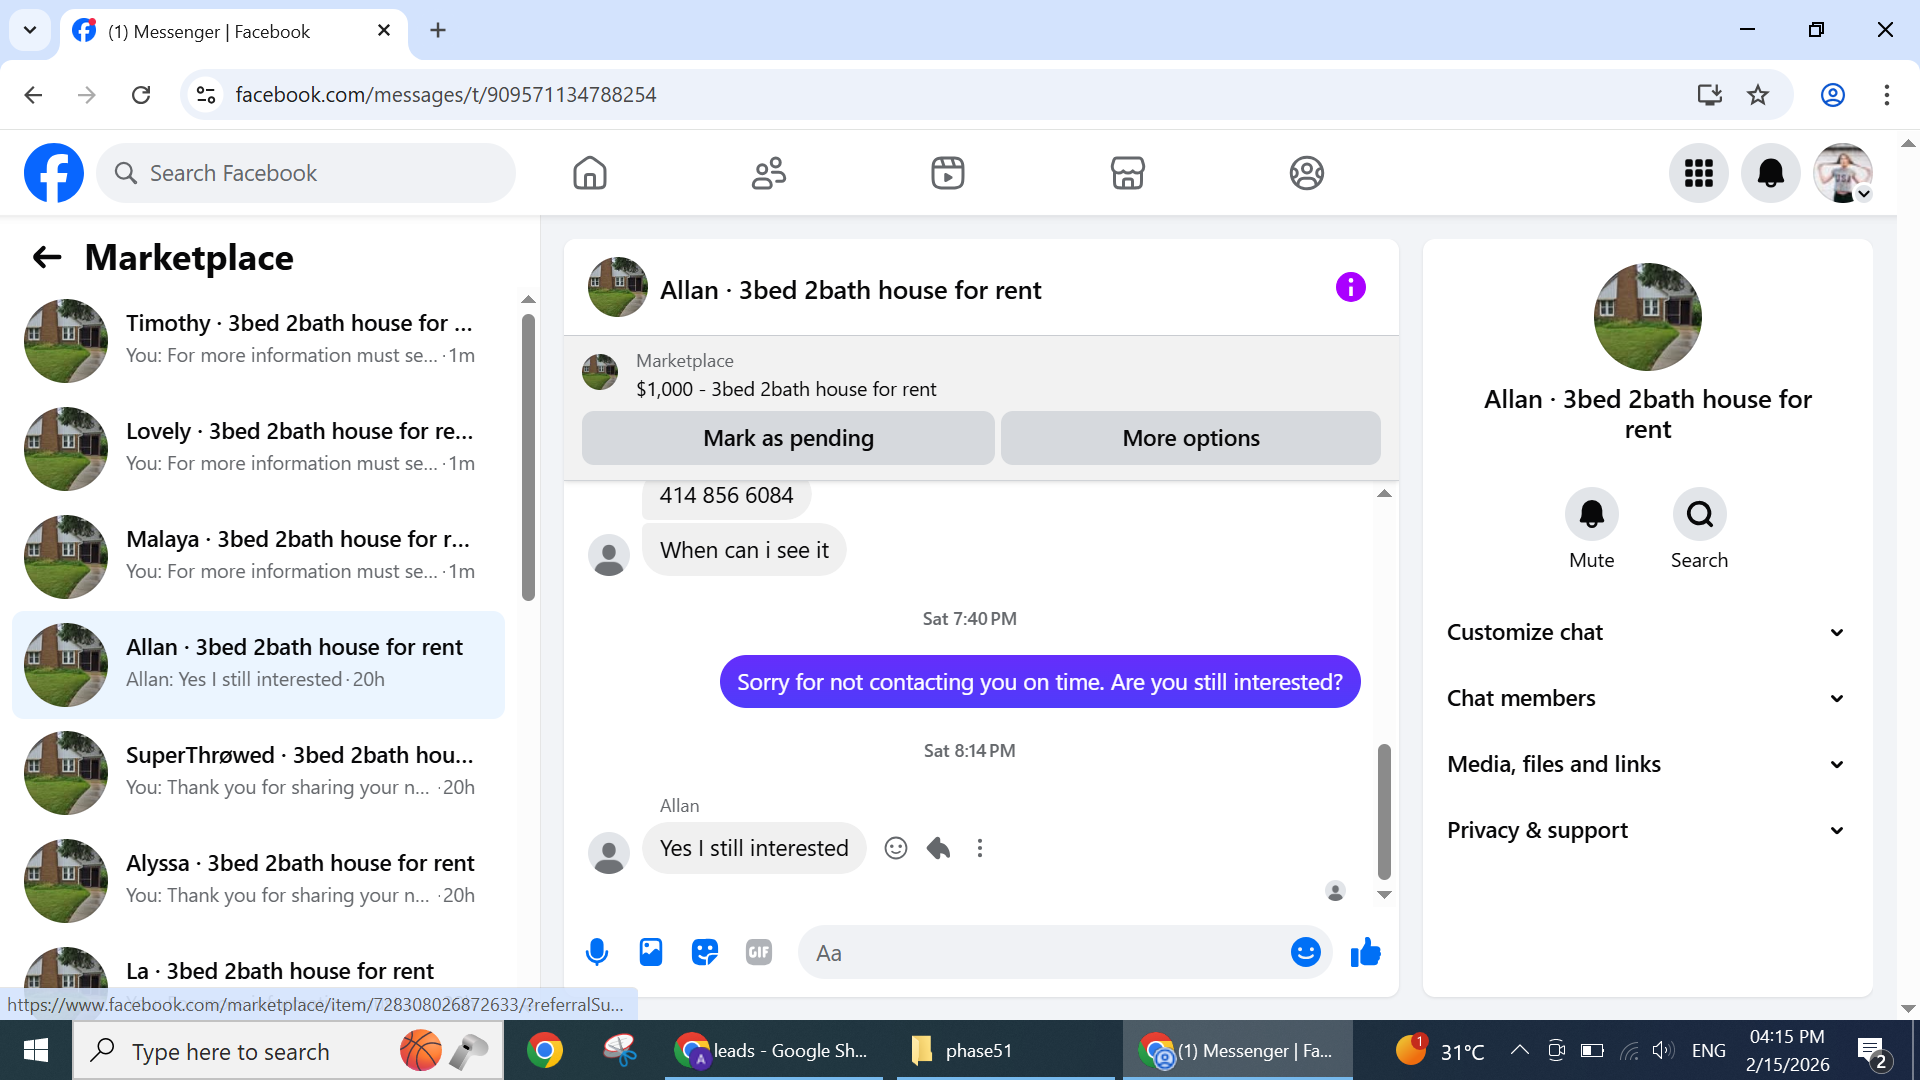Image resolution: width=1920 pixels, height=1080 pixels.
Task: Open Chrome tab search dropdown
Action: (x=30, y=30)
